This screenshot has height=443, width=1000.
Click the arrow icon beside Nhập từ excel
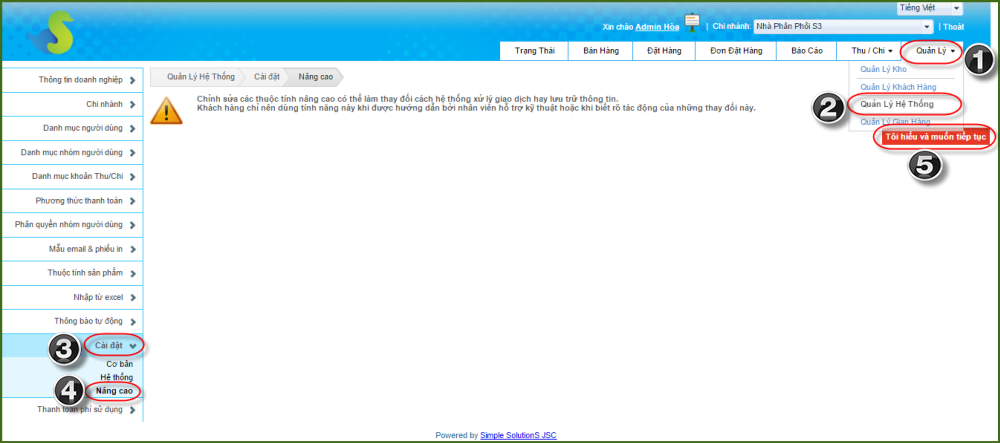click(x=132, y=296)
